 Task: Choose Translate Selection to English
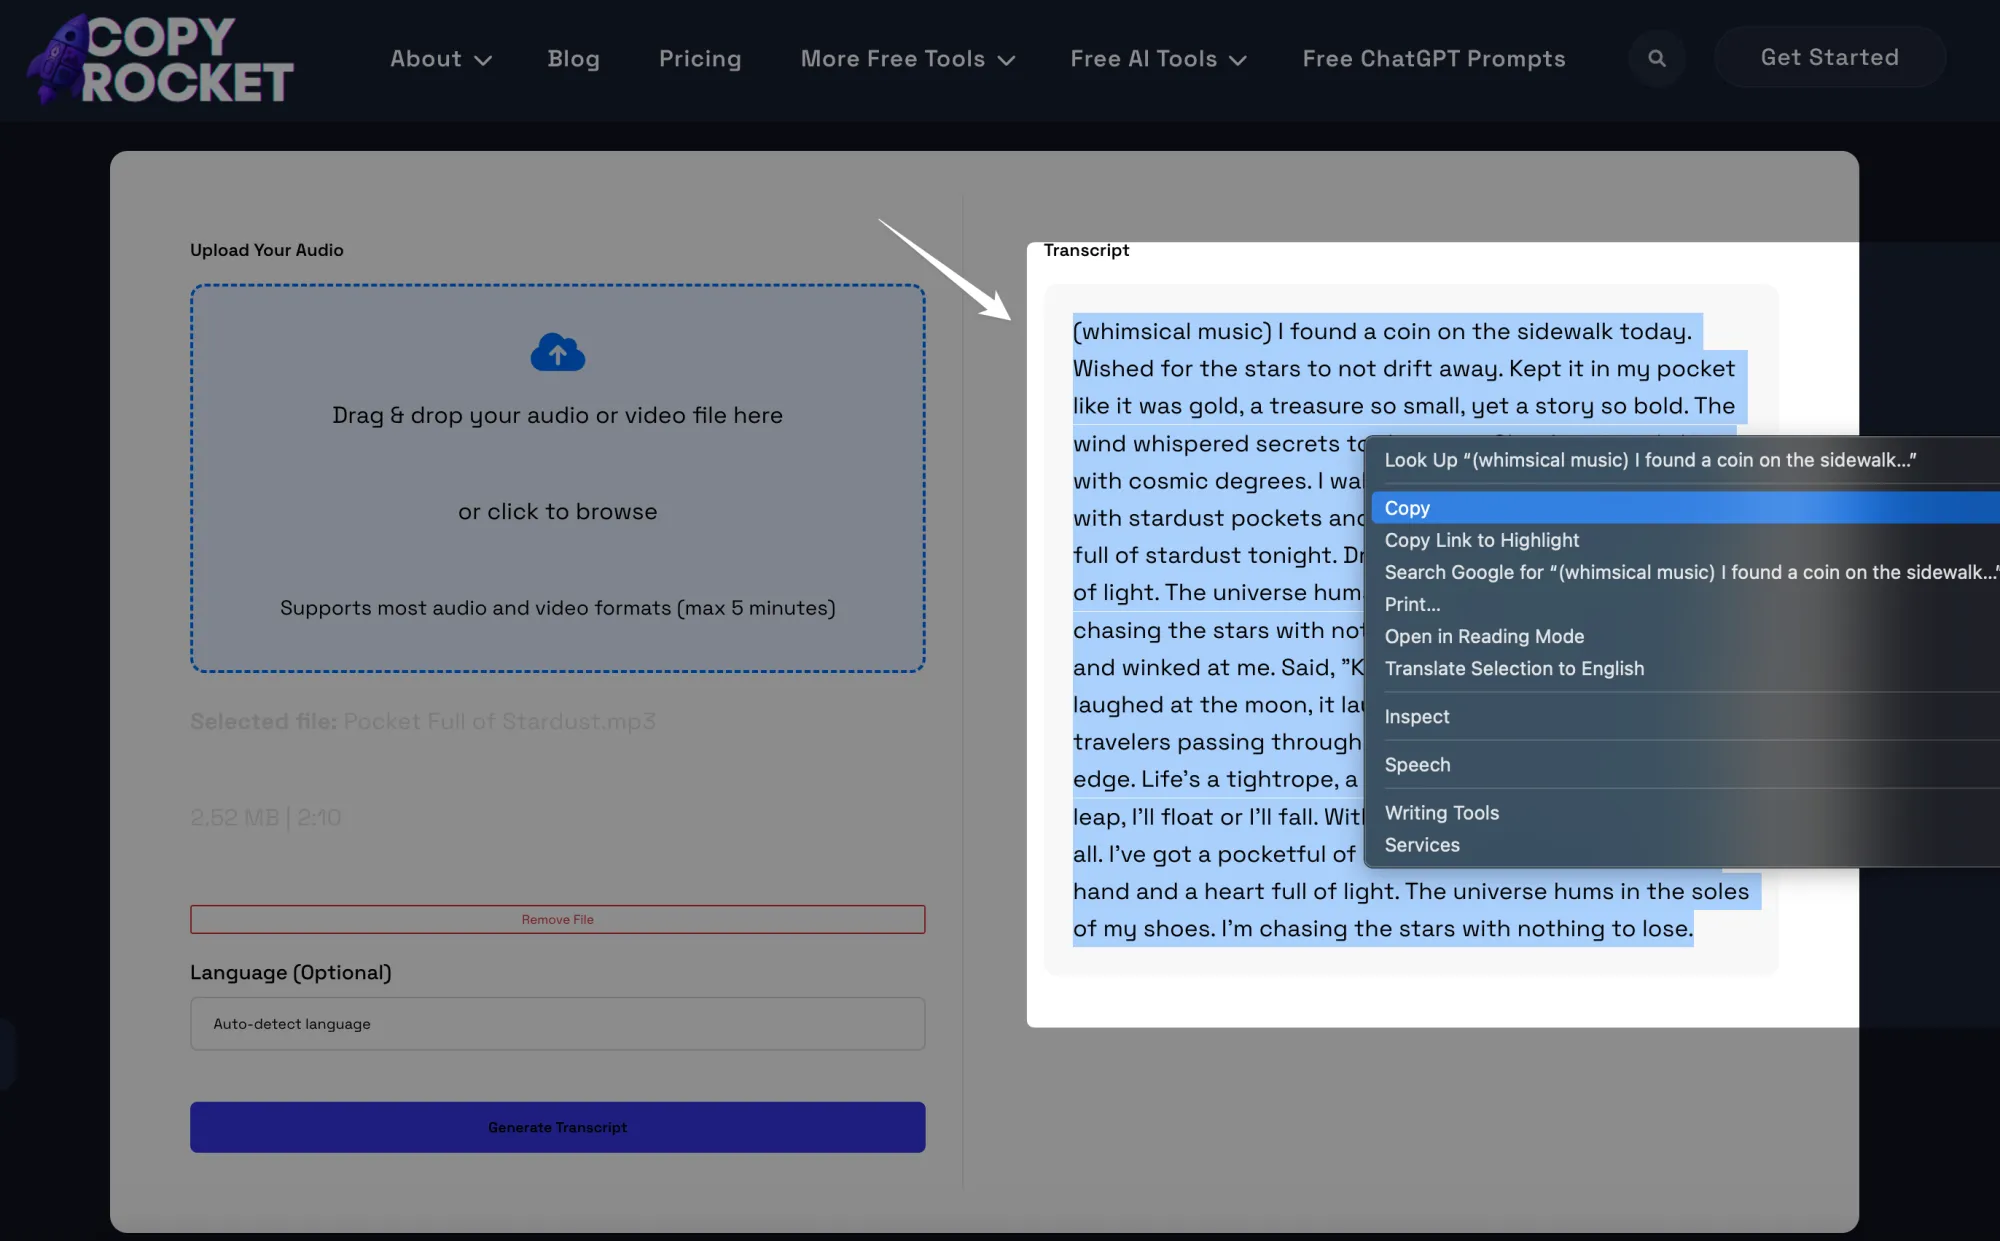pos(1514,668)
